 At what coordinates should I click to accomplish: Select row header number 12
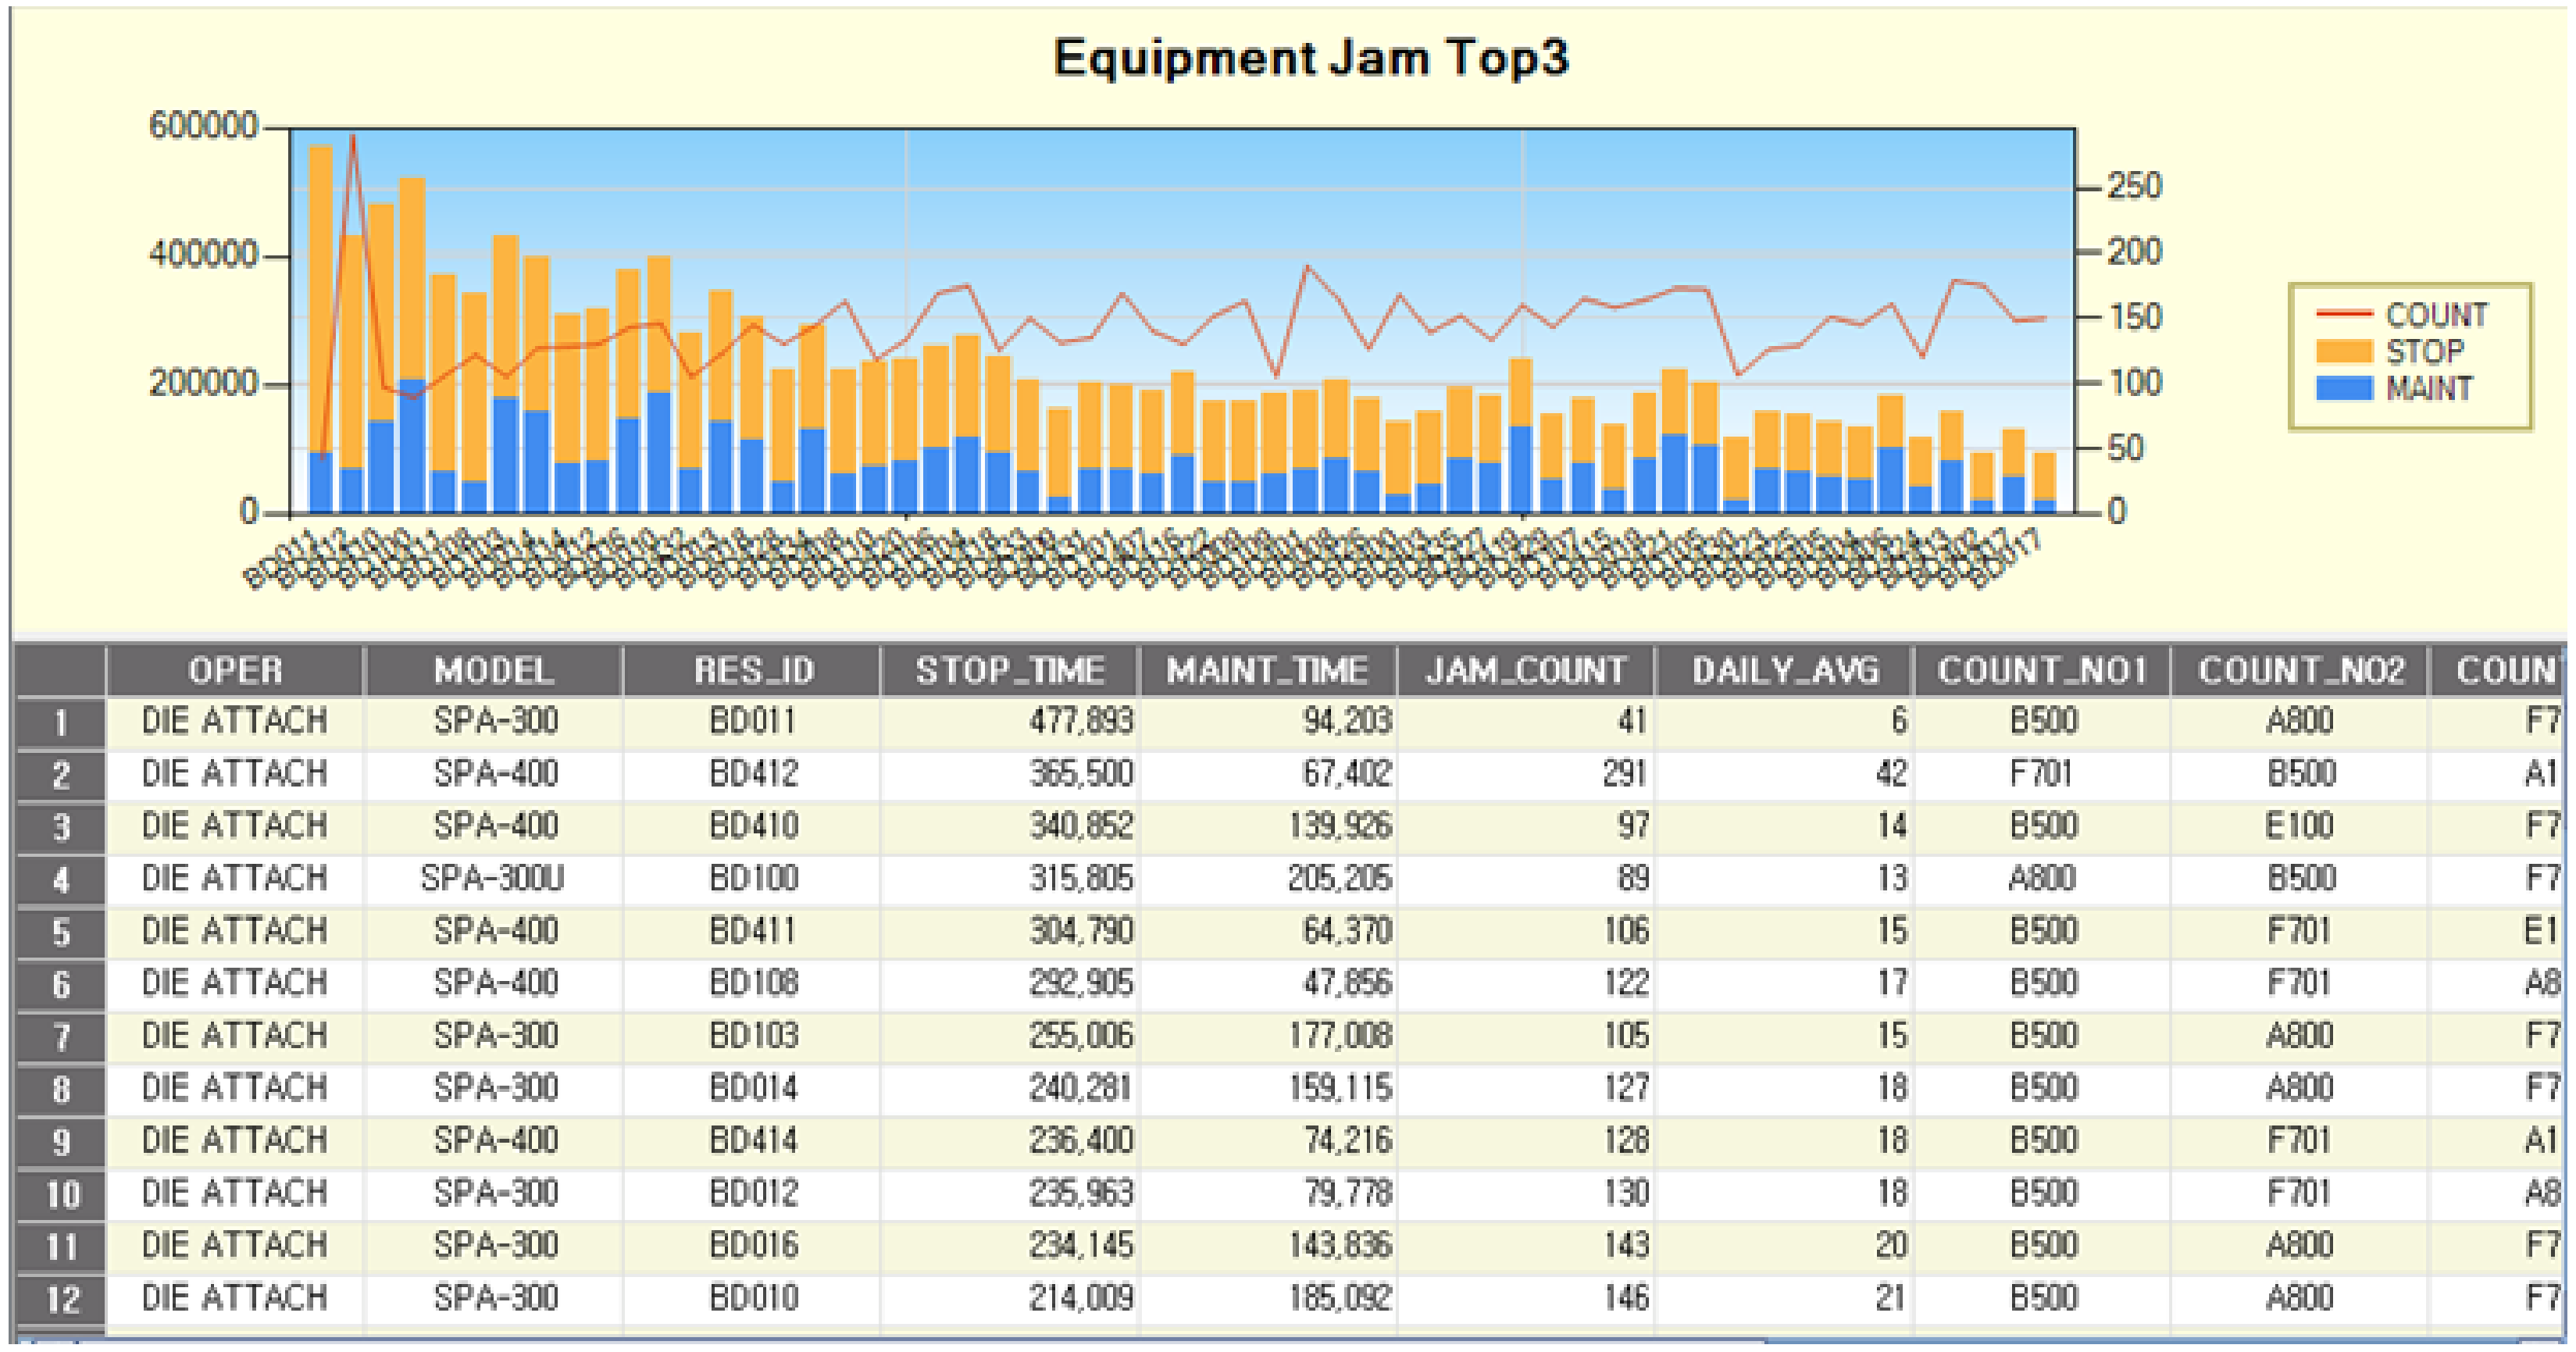coord(61,1299)
